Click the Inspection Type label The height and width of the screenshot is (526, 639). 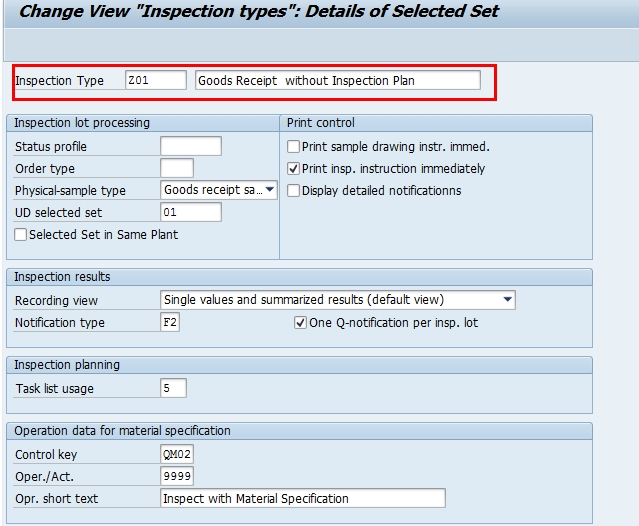[59, 81]
